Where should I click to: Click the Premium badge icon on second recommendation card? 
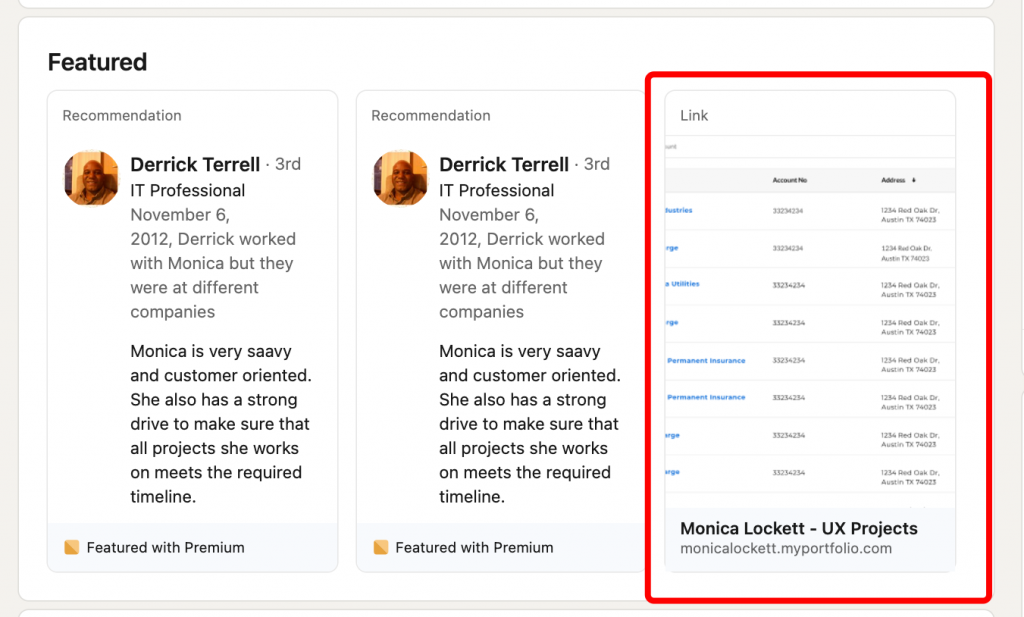click(380, 548)
